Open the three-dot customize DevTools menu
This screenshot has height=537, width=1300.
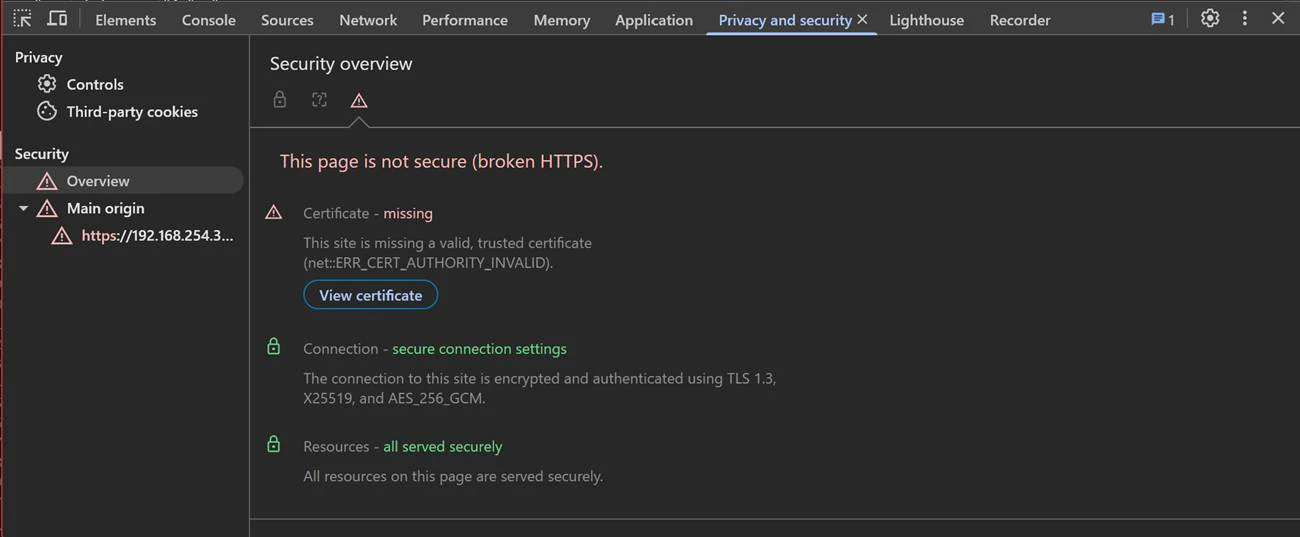(x=1245, y=19)
